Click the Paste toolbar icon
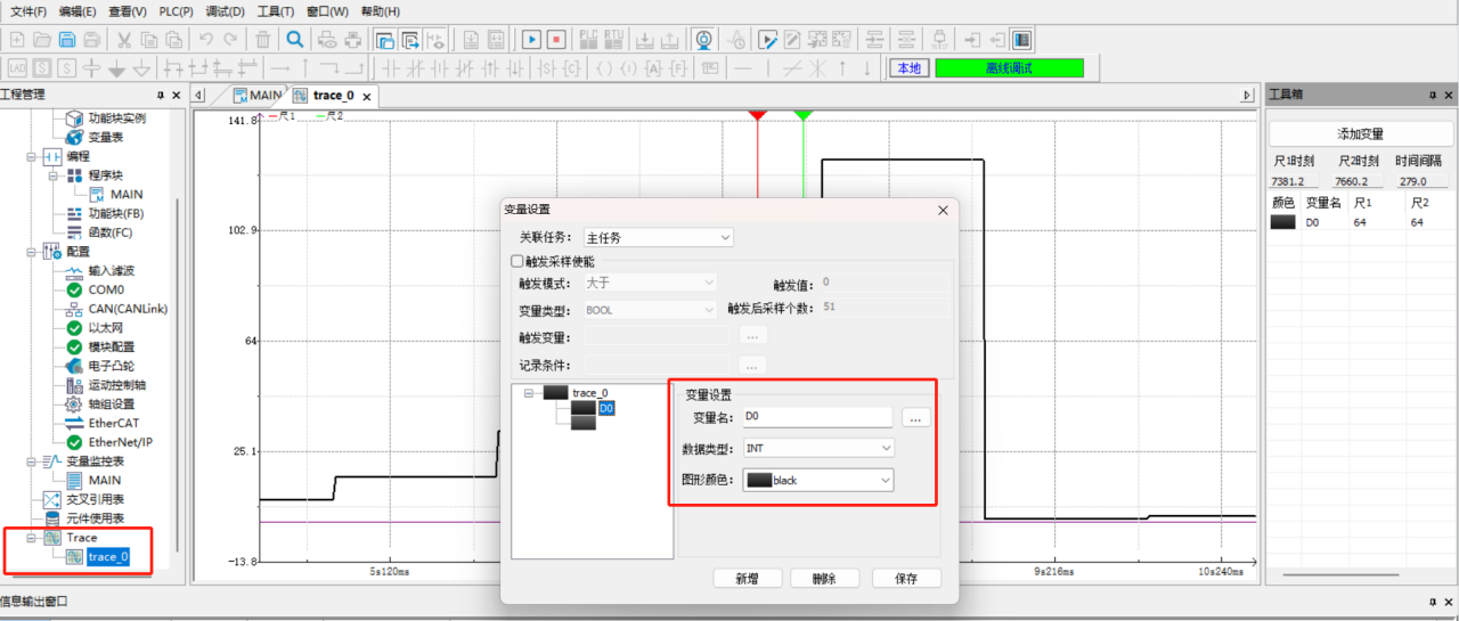The image size is (1459, 621). tap(174, 40)
